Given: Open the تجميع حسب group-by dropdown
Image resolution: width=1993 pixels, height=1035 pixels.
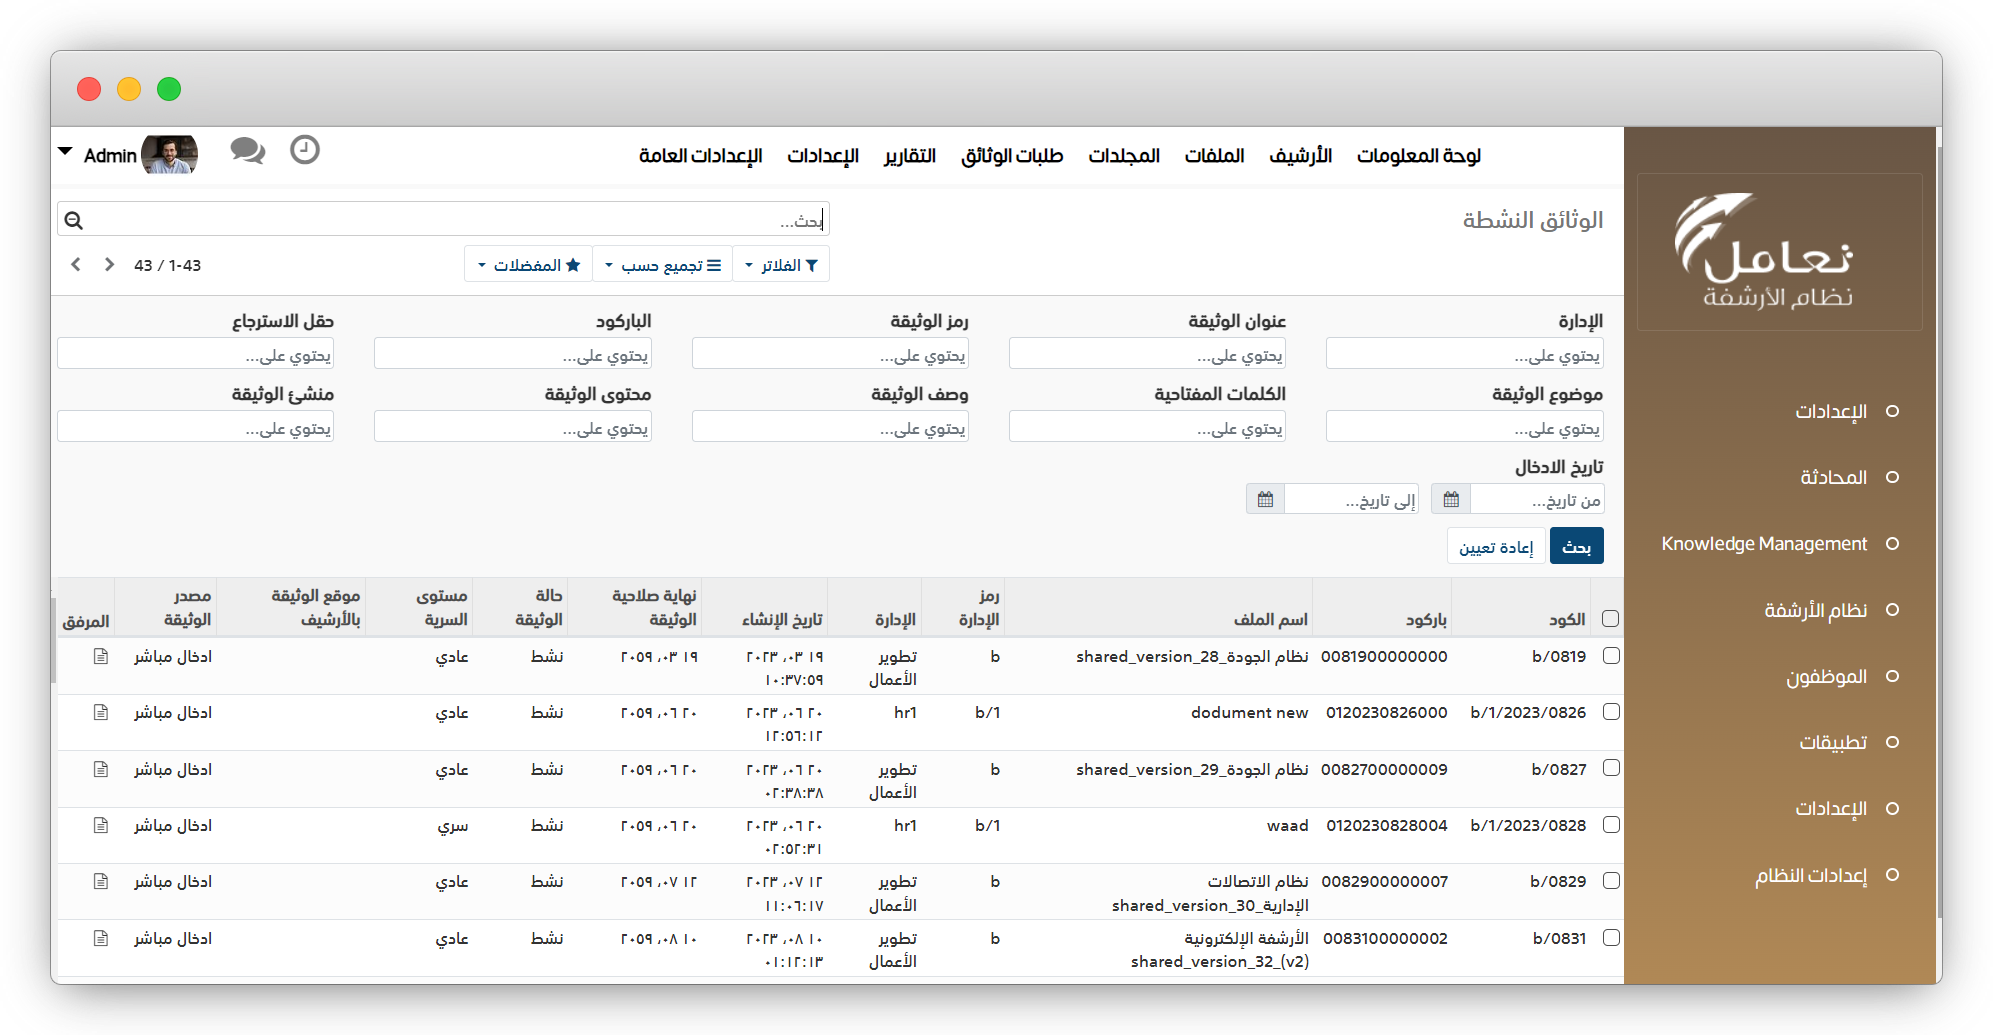Looking at the screenshot, I should [x=662, y=265].
